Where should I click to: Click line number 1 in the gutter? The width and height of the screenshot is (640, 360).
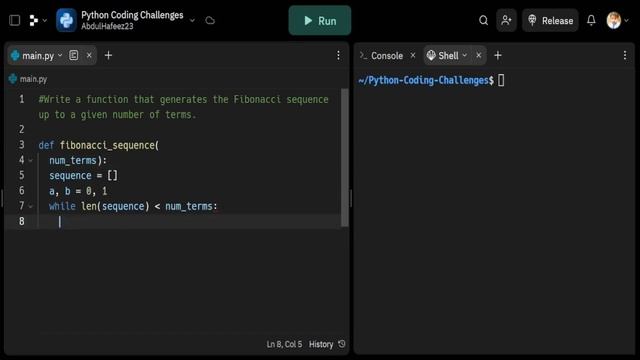(x=22, y=99)
